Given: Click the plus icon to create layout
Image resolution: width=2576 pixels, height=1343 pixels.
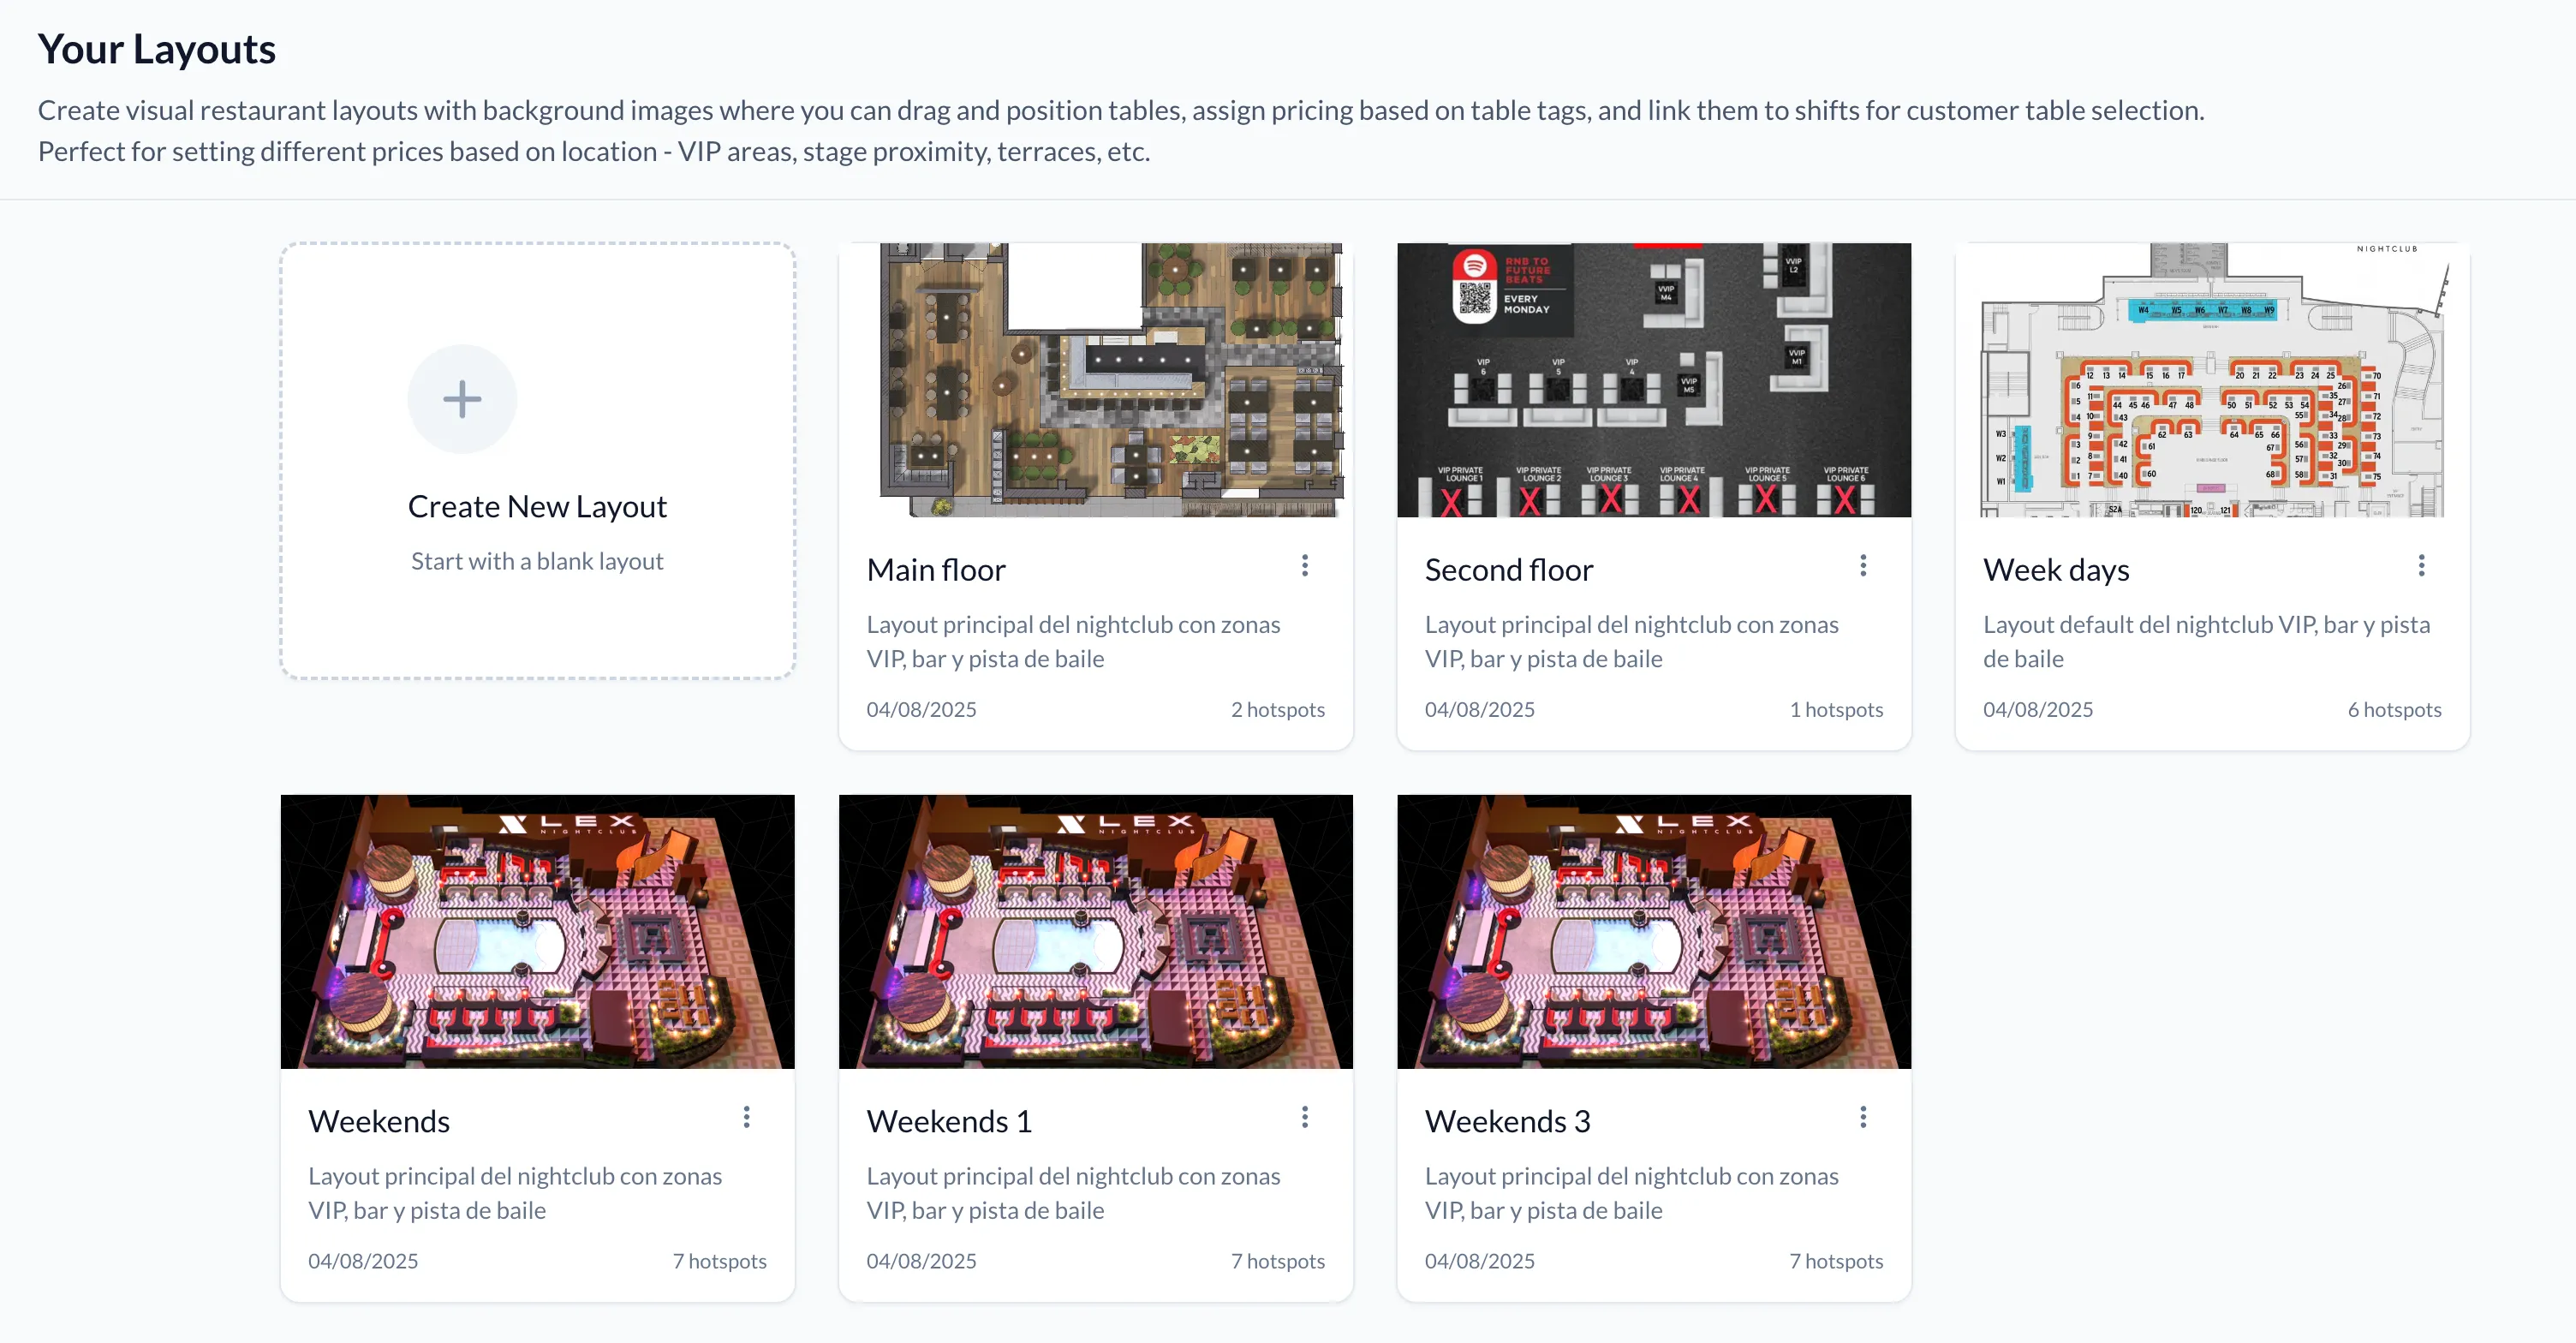Looking at the screenshot, I should [462, 399].
